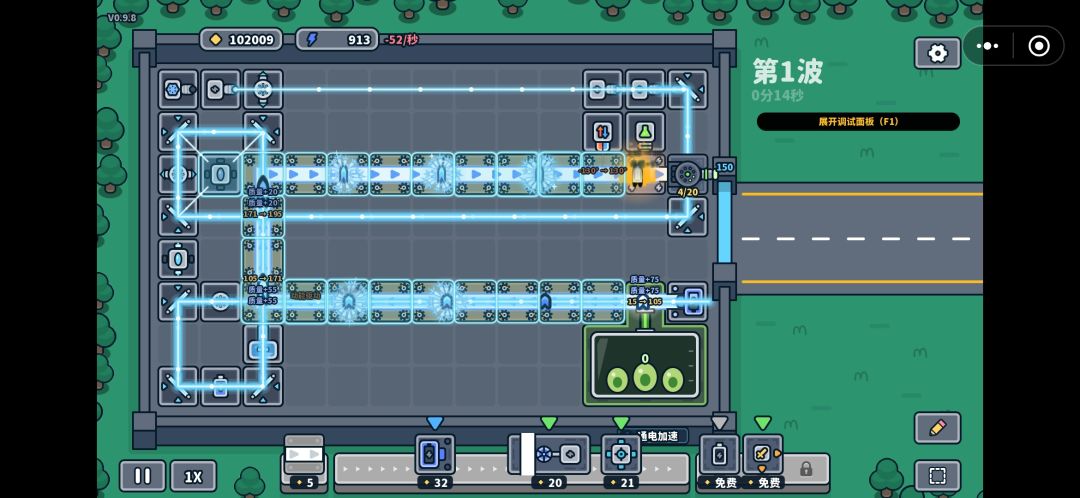Pick the free sword upgrade card

[x=762, y=460]
